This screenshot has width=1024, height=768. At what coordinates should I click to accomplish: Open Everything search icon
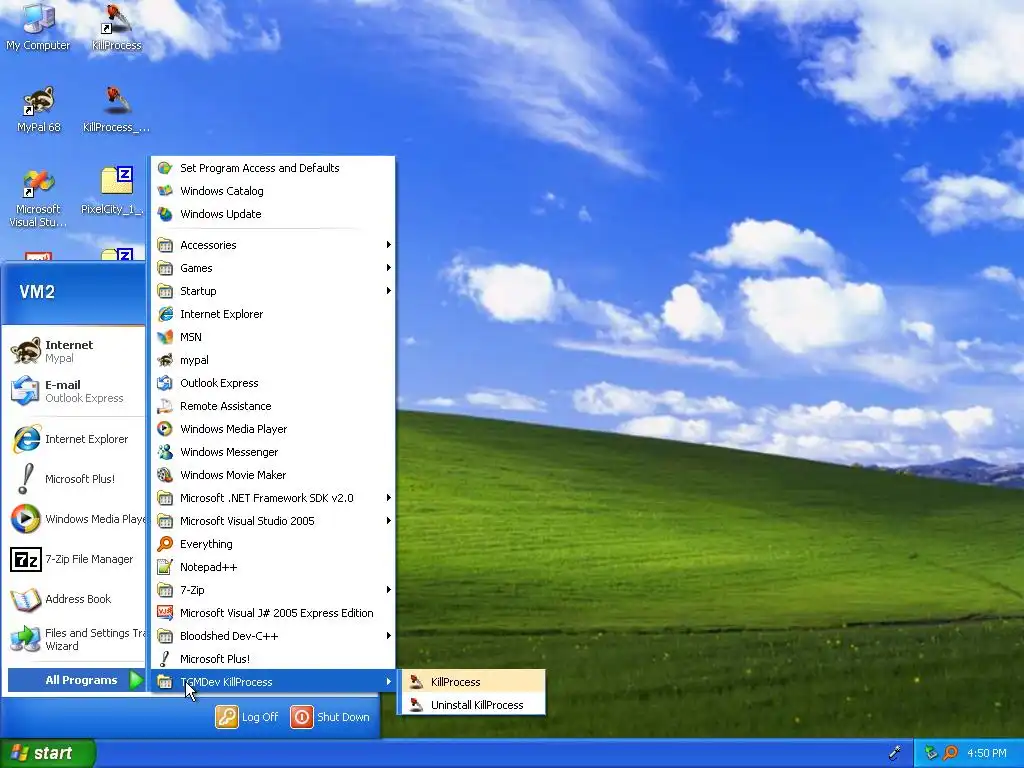[x=165, y=544]
